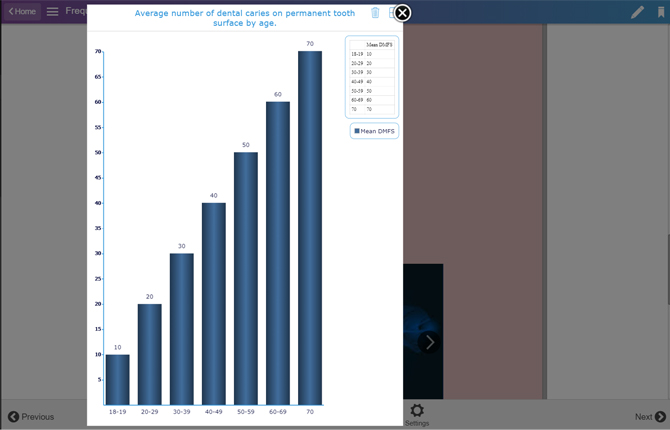
Task: Open the hamburger menu
Action: 52,12
